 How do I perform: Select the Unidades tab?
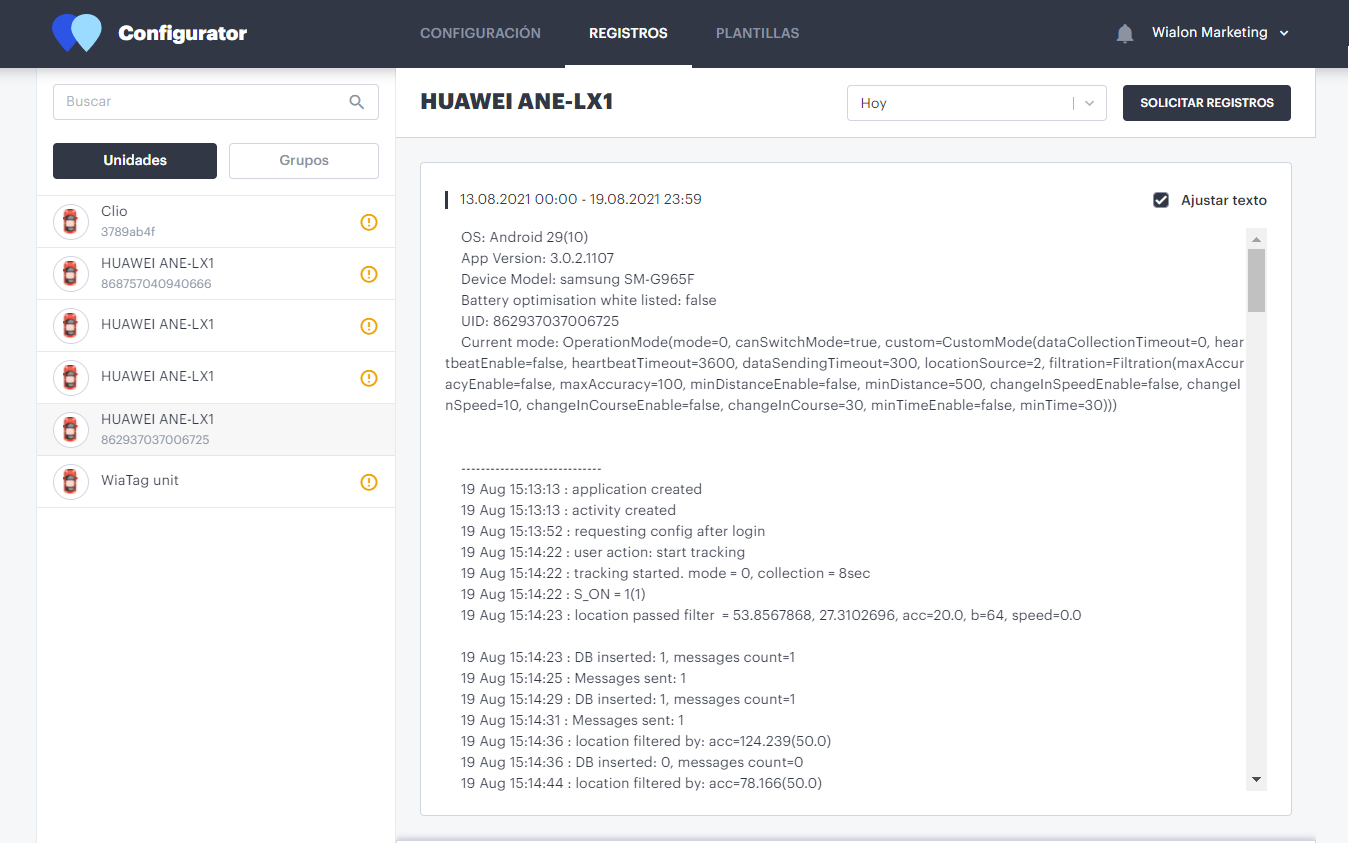pos(135,161)
